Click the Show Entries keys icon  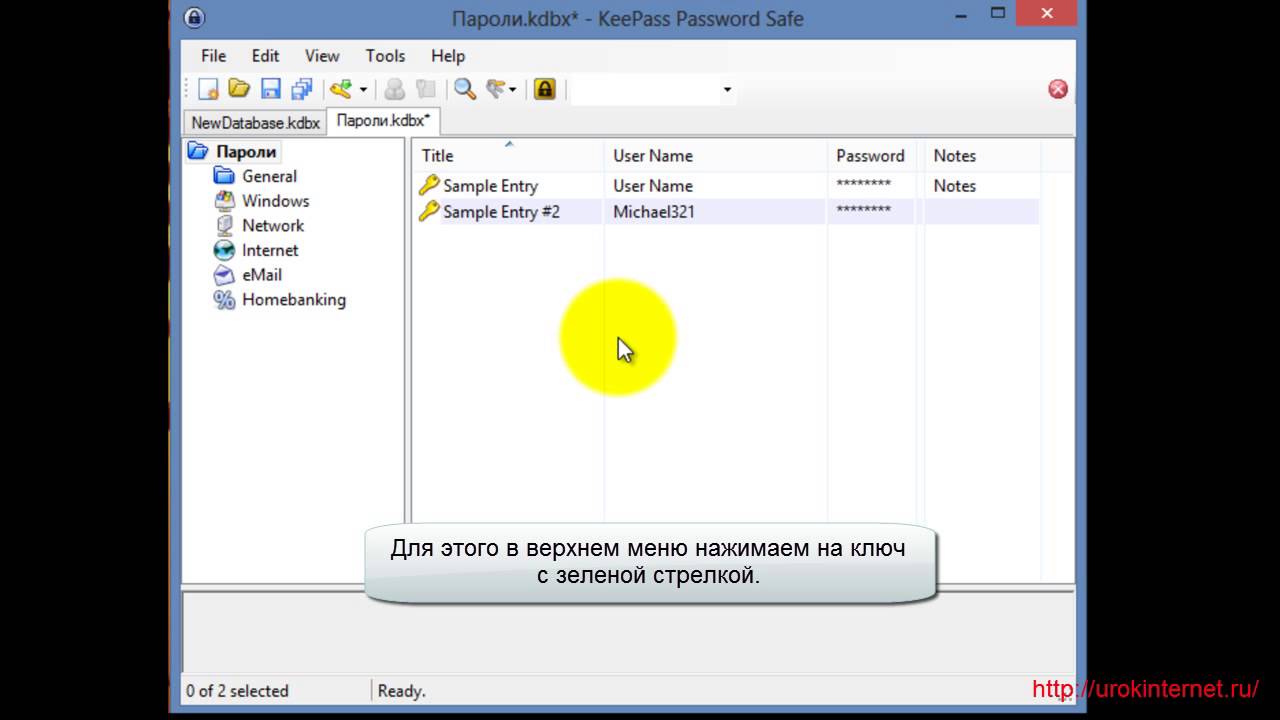tap(496, 90)
